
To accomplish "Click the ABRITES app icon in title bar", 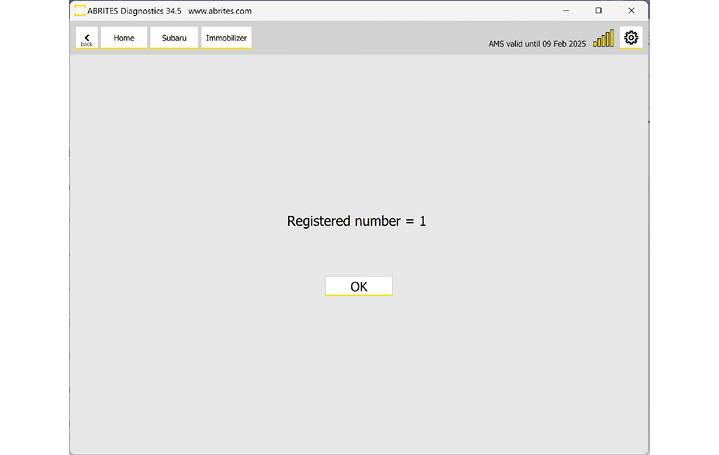I will [x=79, y=10].
